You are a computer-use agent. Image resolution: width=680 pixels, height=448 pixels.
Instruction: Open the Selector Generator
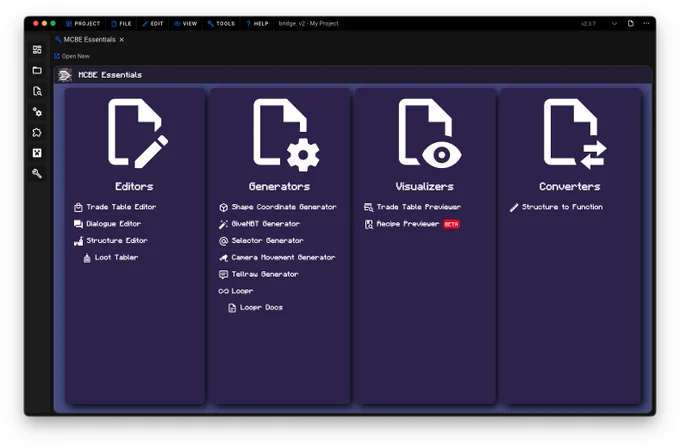tap(261, 241)
